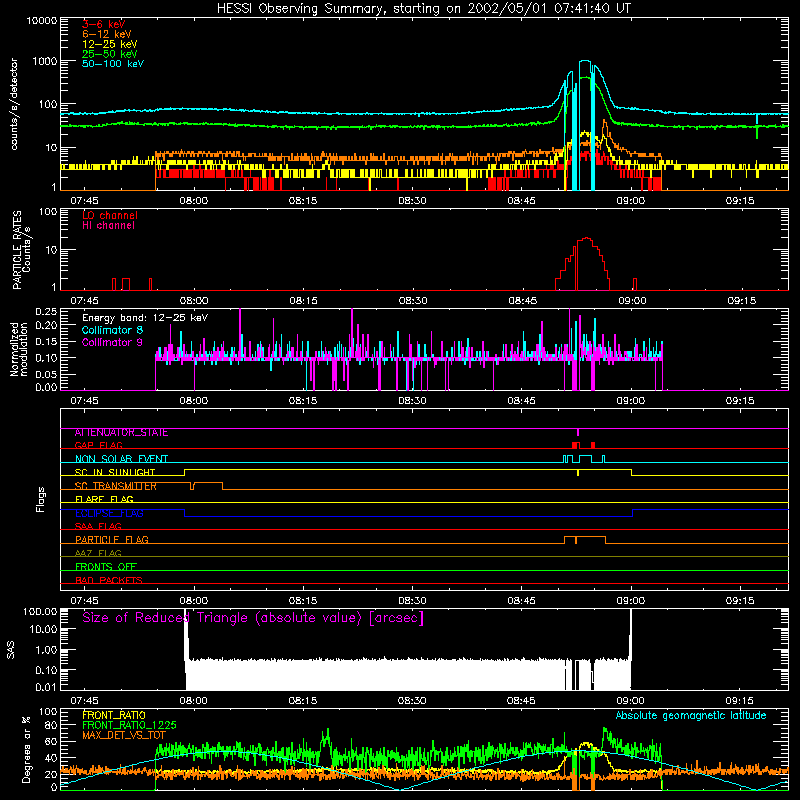
Task: Click the counts/s/detector axis label
Action: pos(14,104)
